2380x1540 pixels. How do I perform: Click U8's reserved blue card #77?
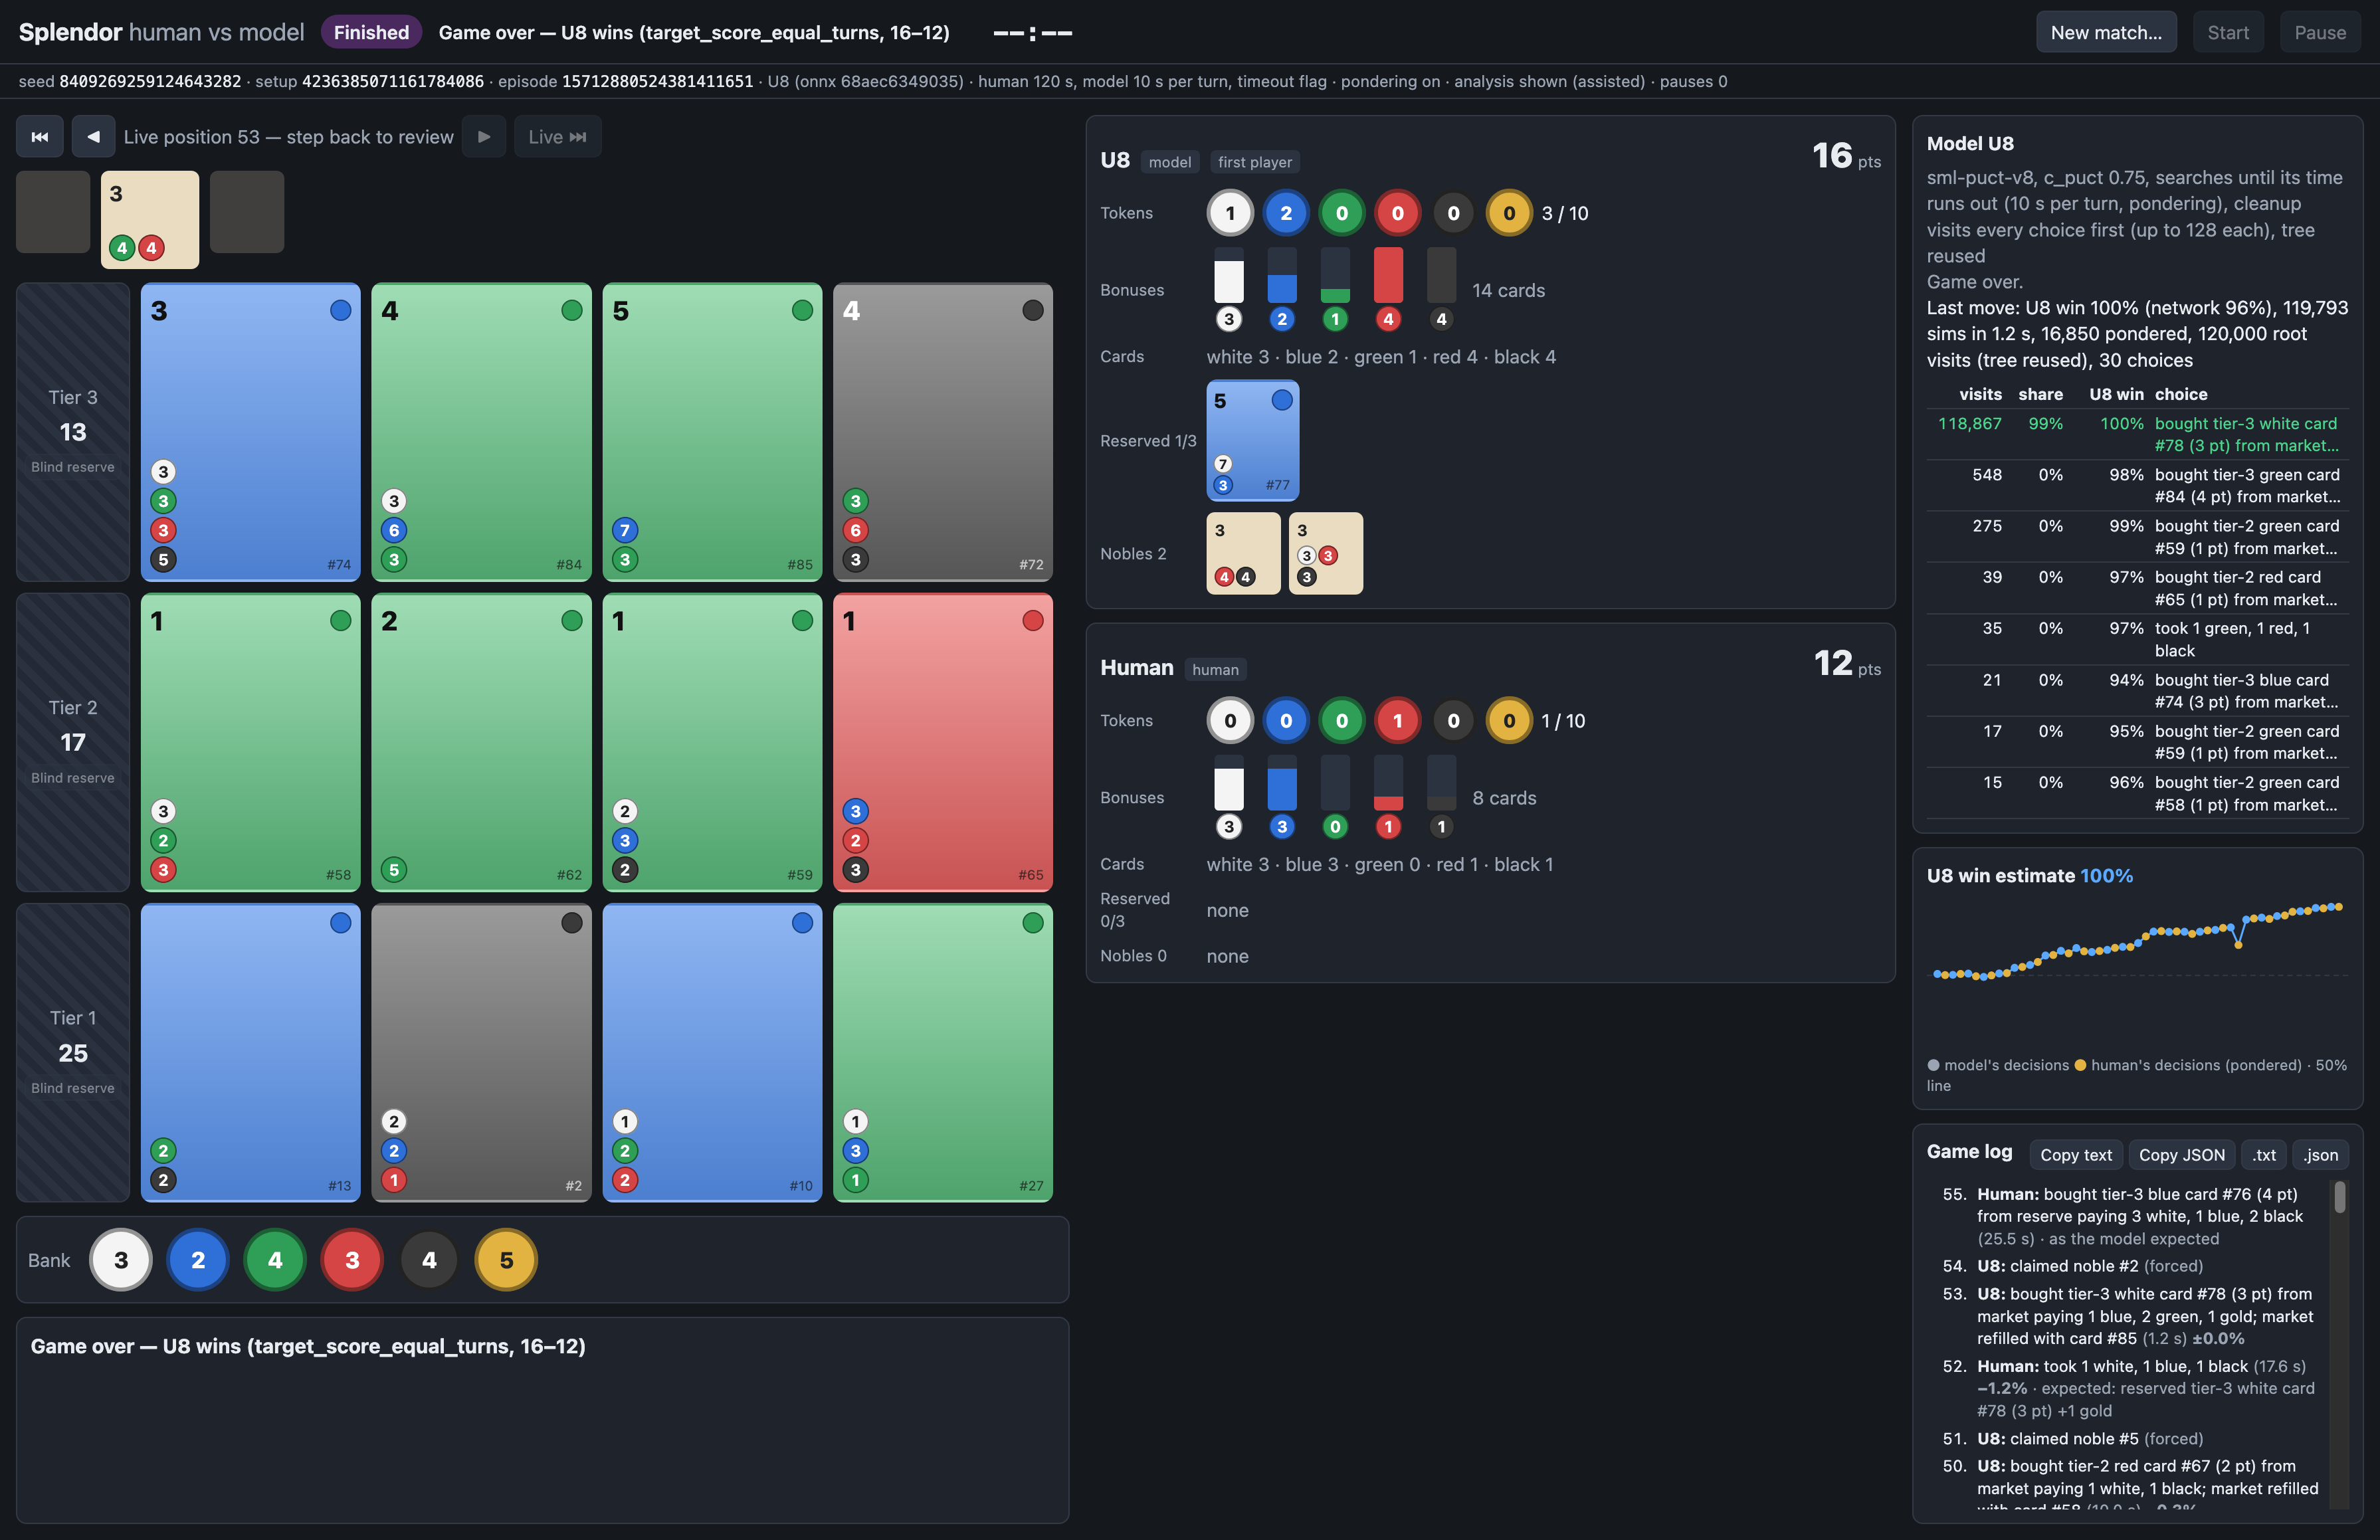1253,440
